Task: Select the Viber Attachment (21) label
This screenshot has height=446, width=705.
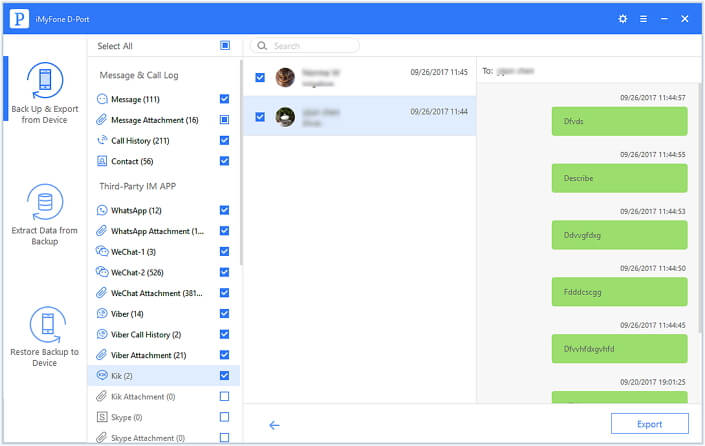Action: tap(149, 355)
